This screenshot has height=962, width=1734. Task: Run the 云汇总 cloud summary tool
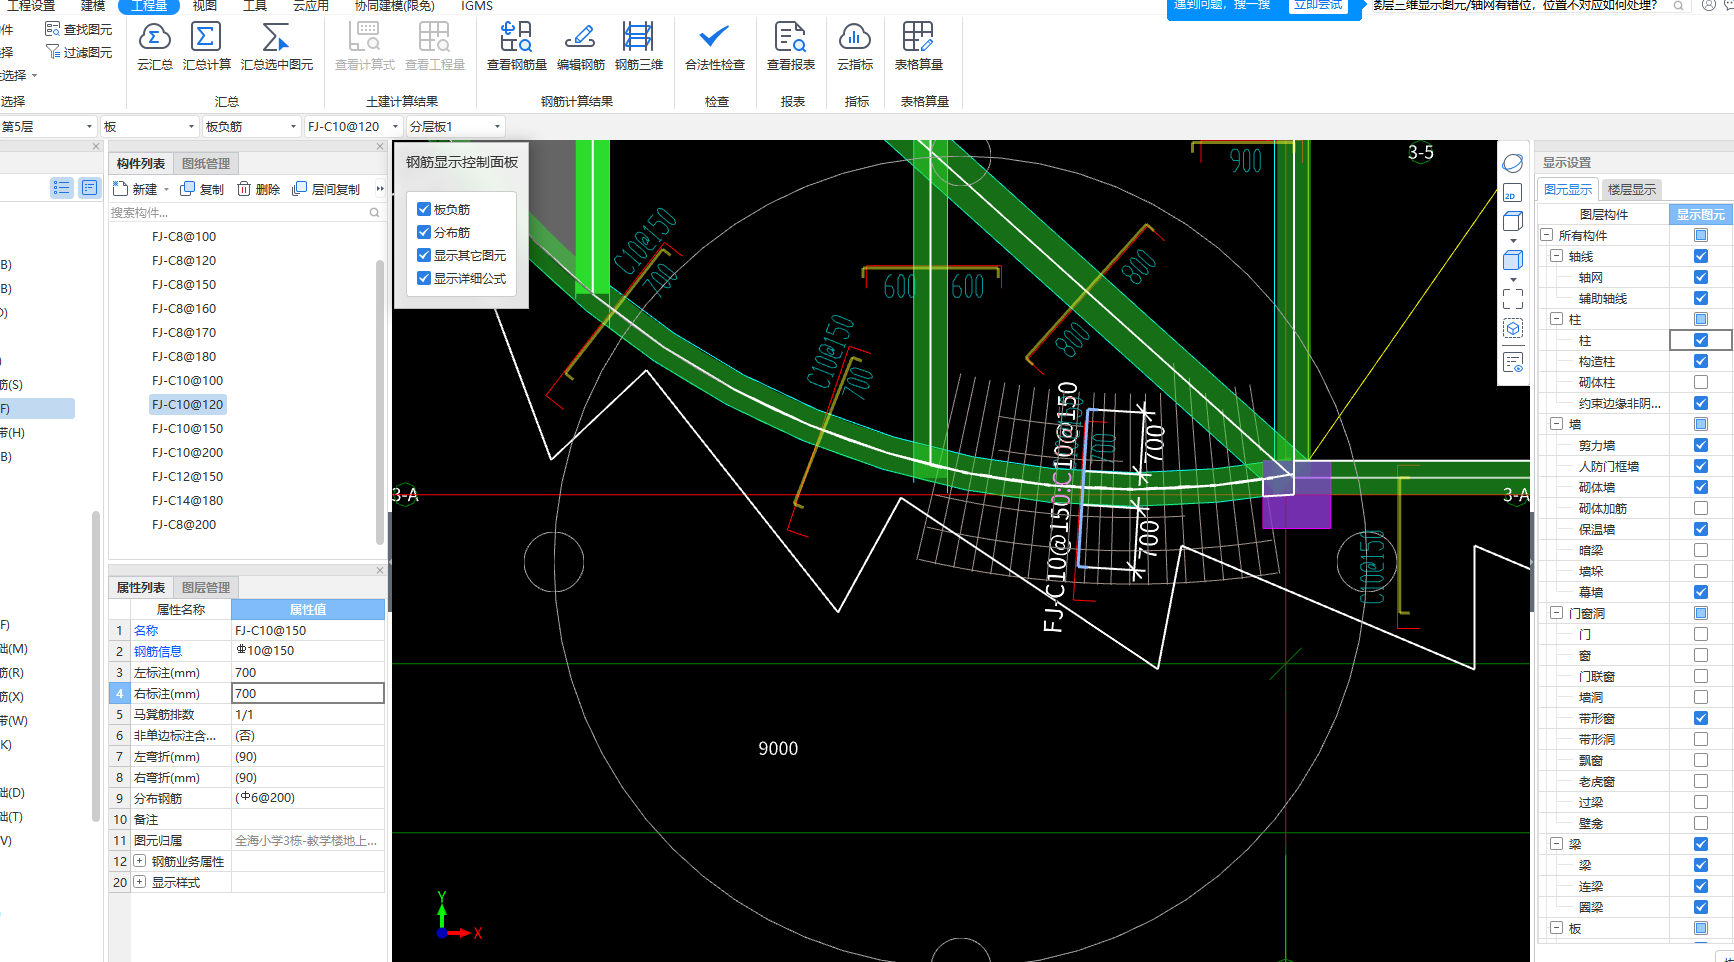coord(154,46)
